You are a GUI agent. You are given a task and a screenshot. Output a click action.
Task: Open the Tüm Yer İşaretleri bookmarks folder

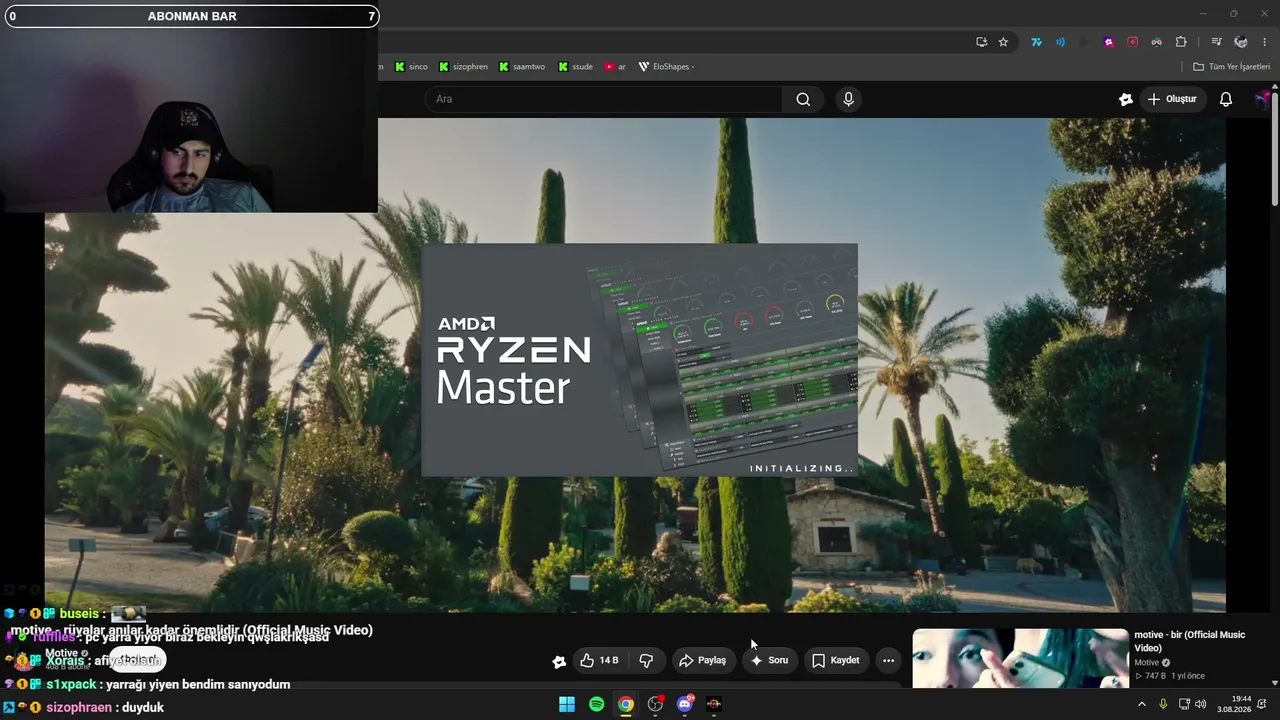coord(1232,67)
